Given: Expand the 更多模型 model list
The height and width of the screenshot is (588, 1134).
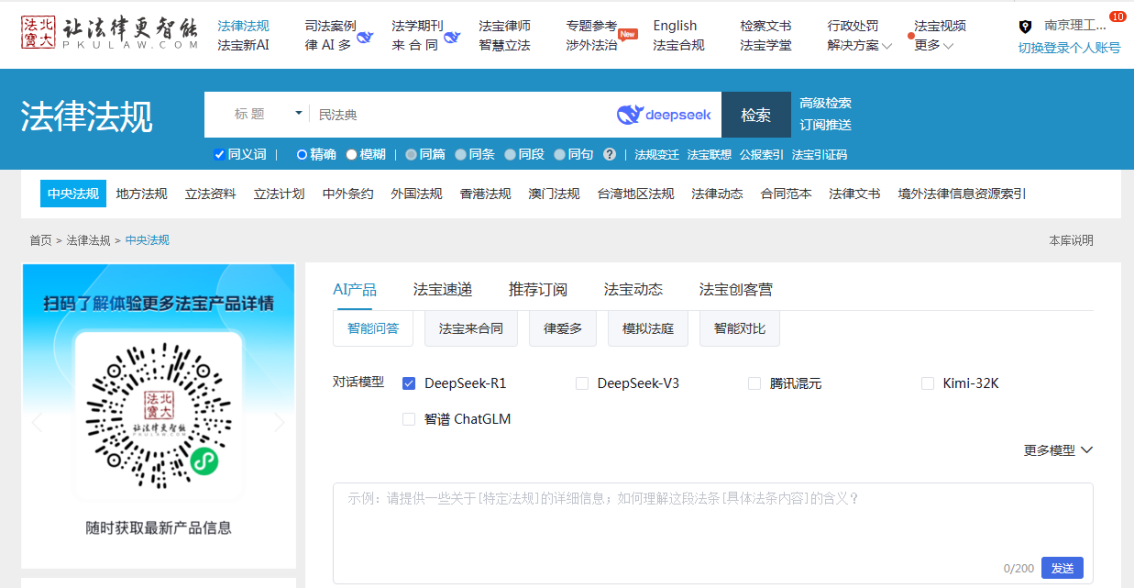Looking at the screenshot, I should tap(1058, 450).
